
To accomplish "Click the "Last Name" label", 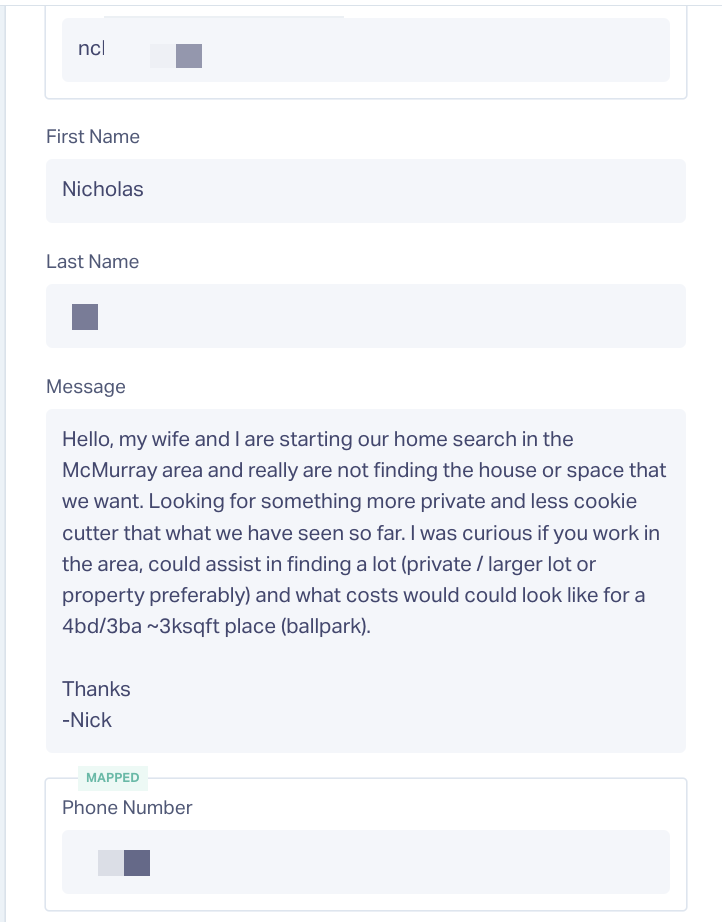I will point(92,262).
